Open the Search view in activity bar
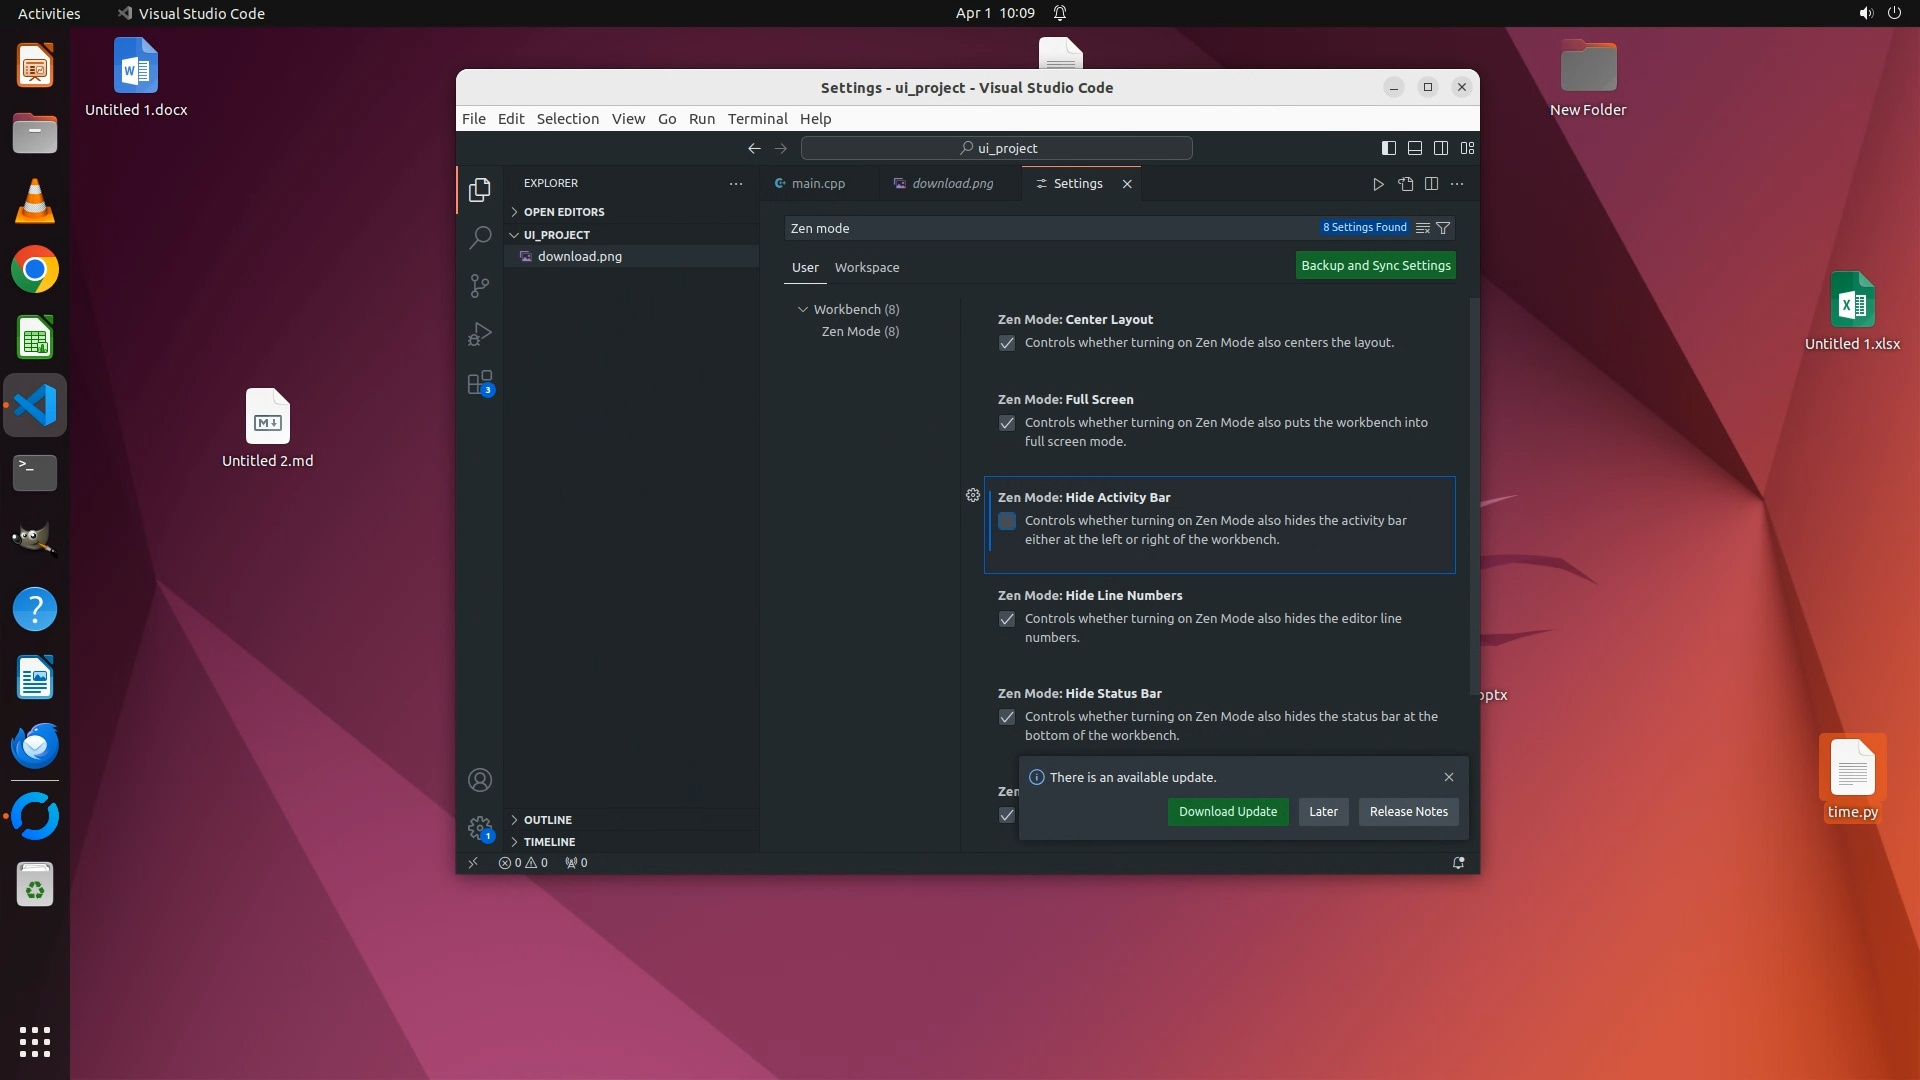 [480, 238]
